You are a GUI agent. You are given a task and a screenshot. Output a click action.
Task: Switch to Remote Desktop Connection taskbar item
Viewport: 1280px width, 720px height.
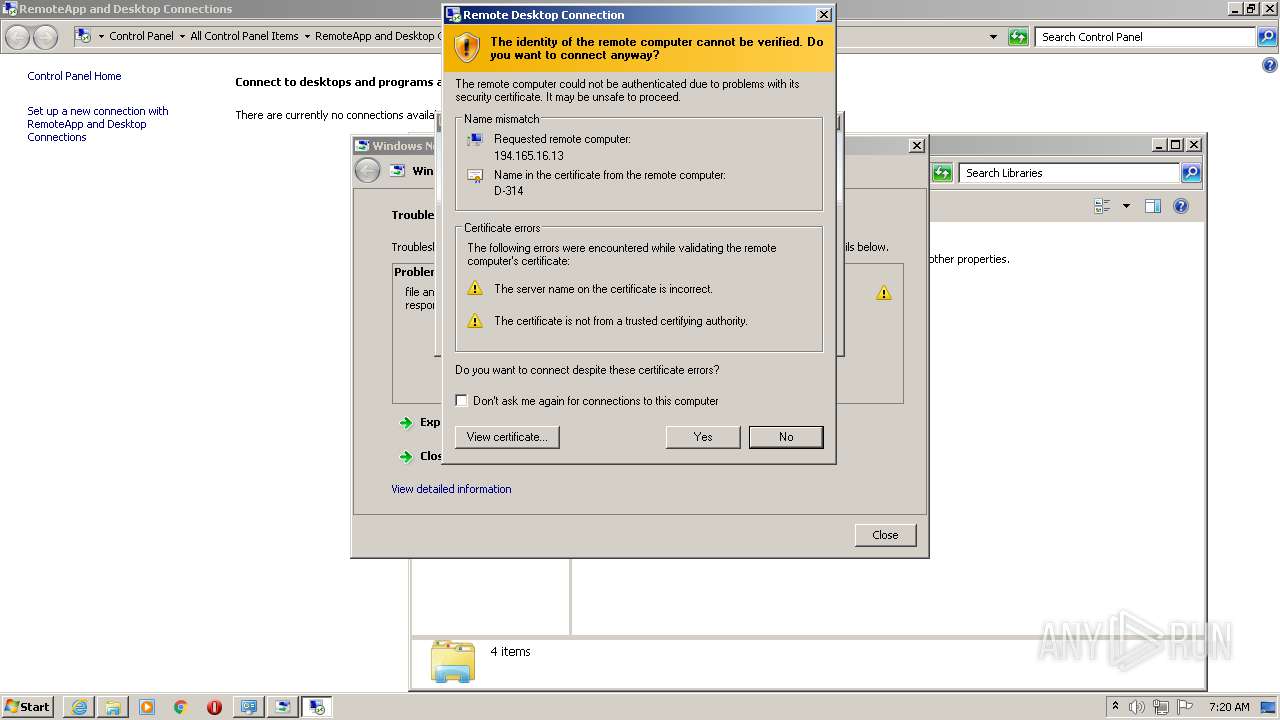[317, 707]
